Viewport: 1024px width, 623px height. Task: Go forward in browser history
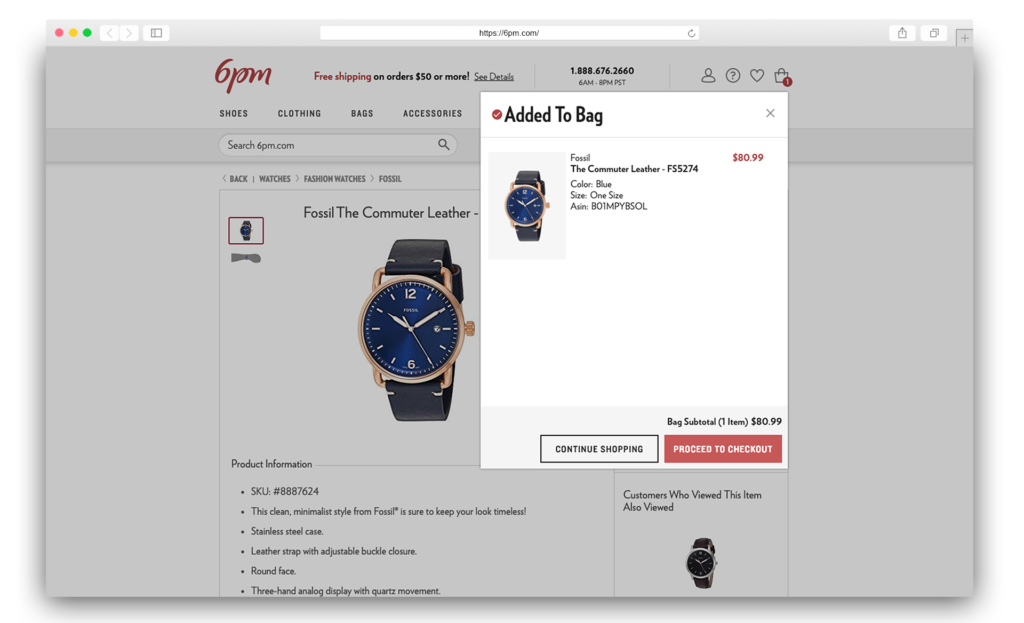pyautogui.click(x=129, y=33)
